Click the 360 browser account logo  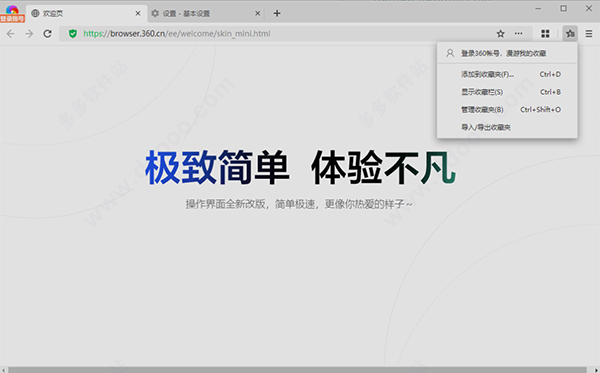click(x=12, y=13)
